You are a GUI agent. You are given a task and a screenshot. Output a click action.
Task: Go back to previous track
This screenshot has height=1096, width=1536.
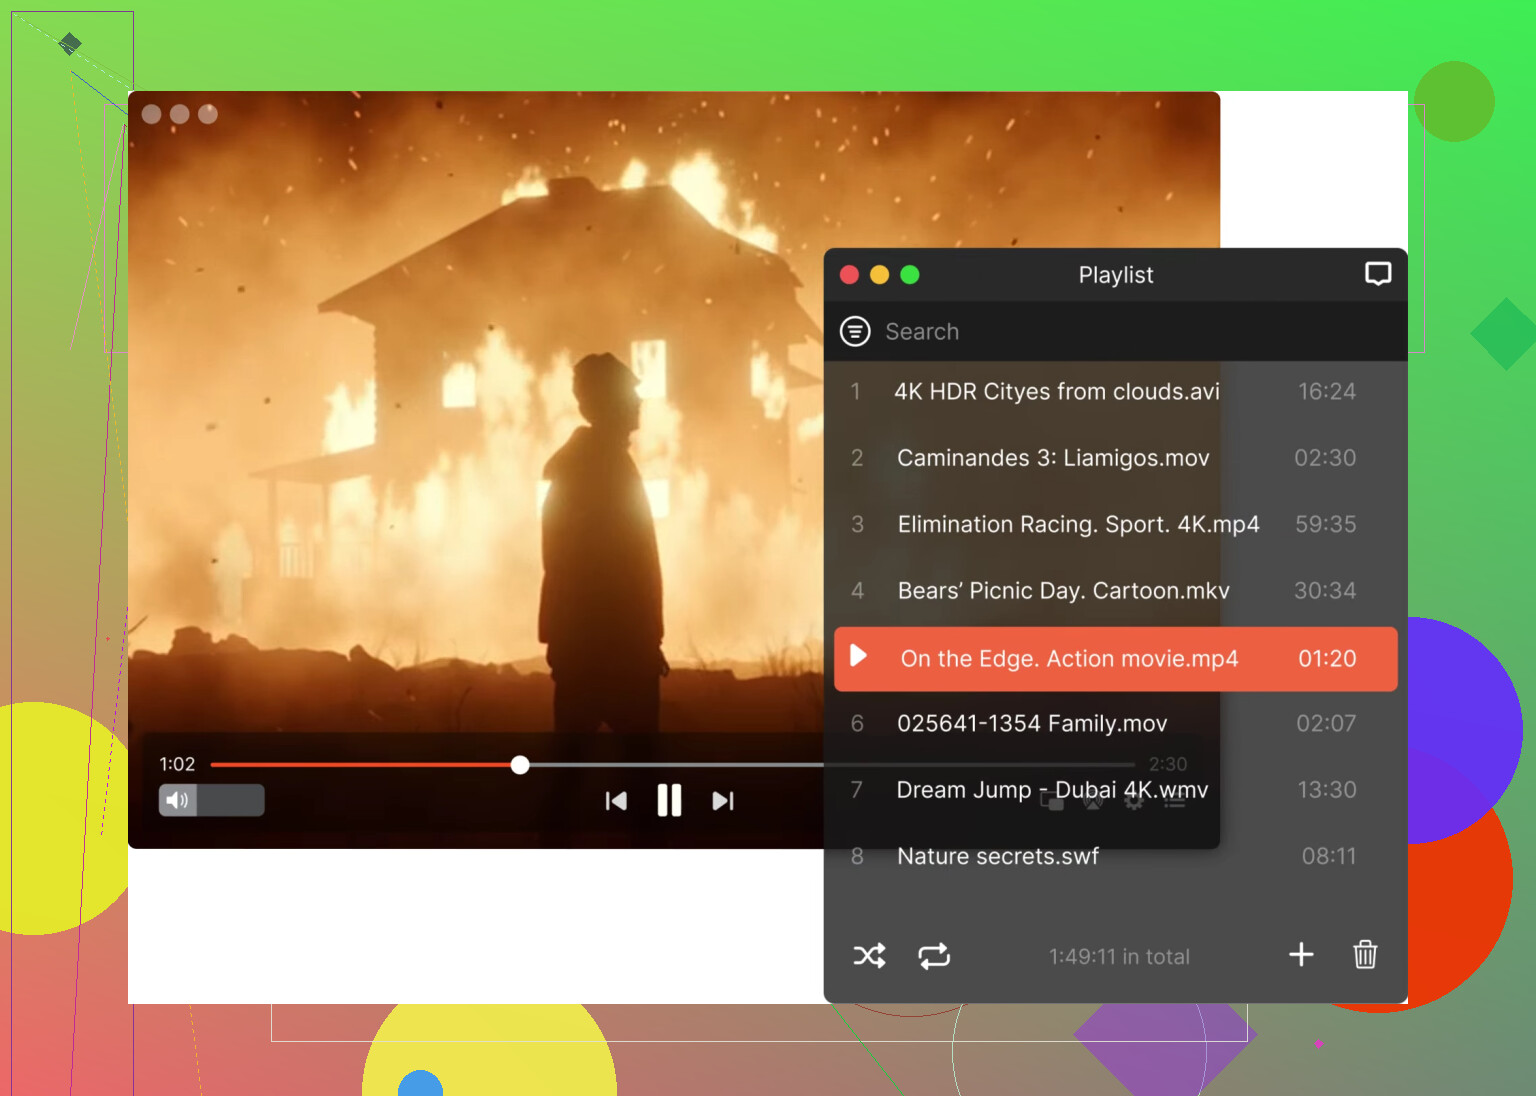click(x=616, y=801)
